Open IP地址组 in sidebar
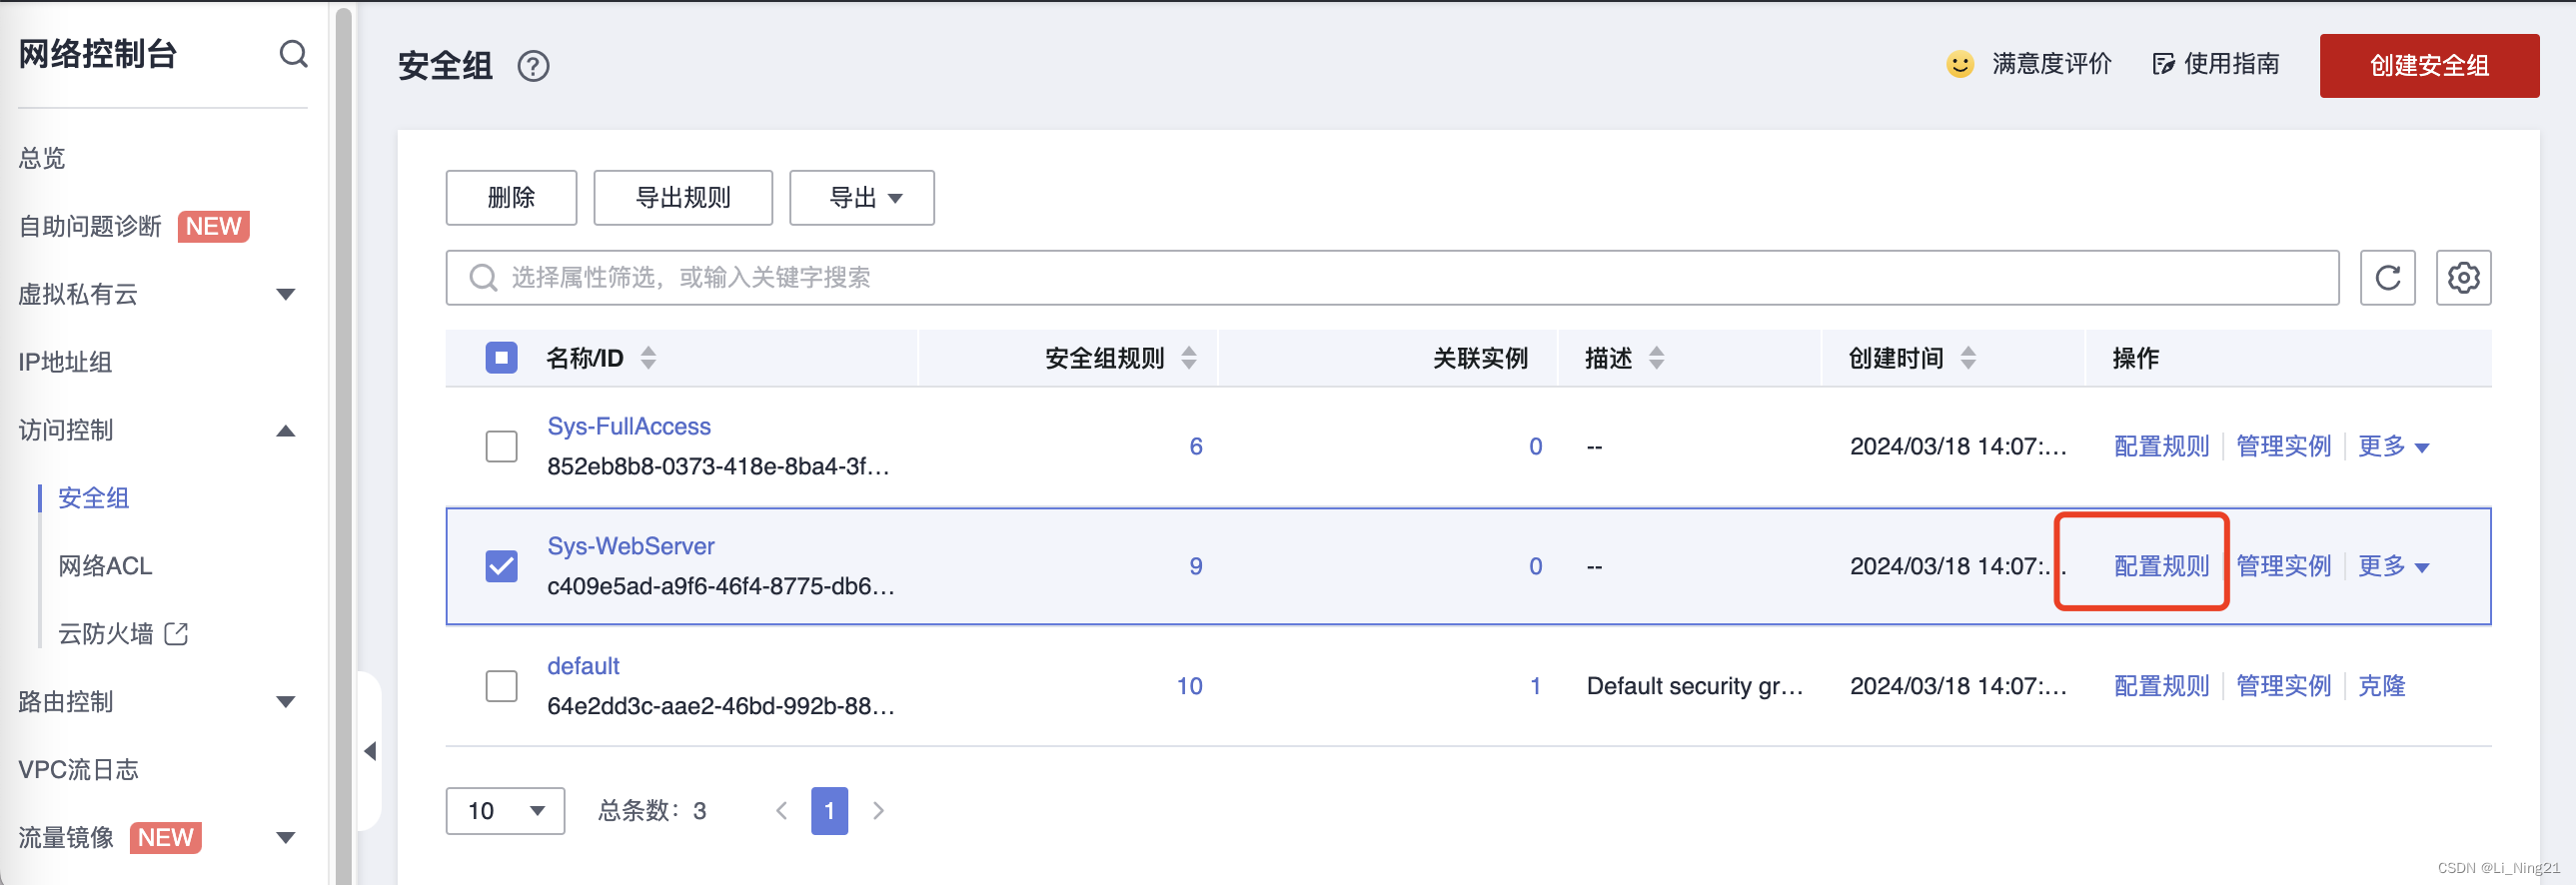The image size is (2576, 885). 65,362
